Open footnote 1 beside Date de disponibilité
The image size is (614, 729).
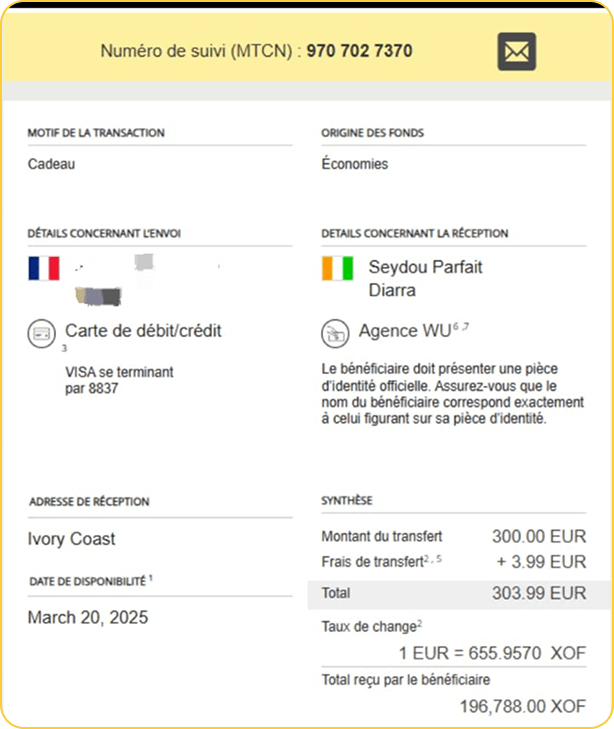[150, 577]
